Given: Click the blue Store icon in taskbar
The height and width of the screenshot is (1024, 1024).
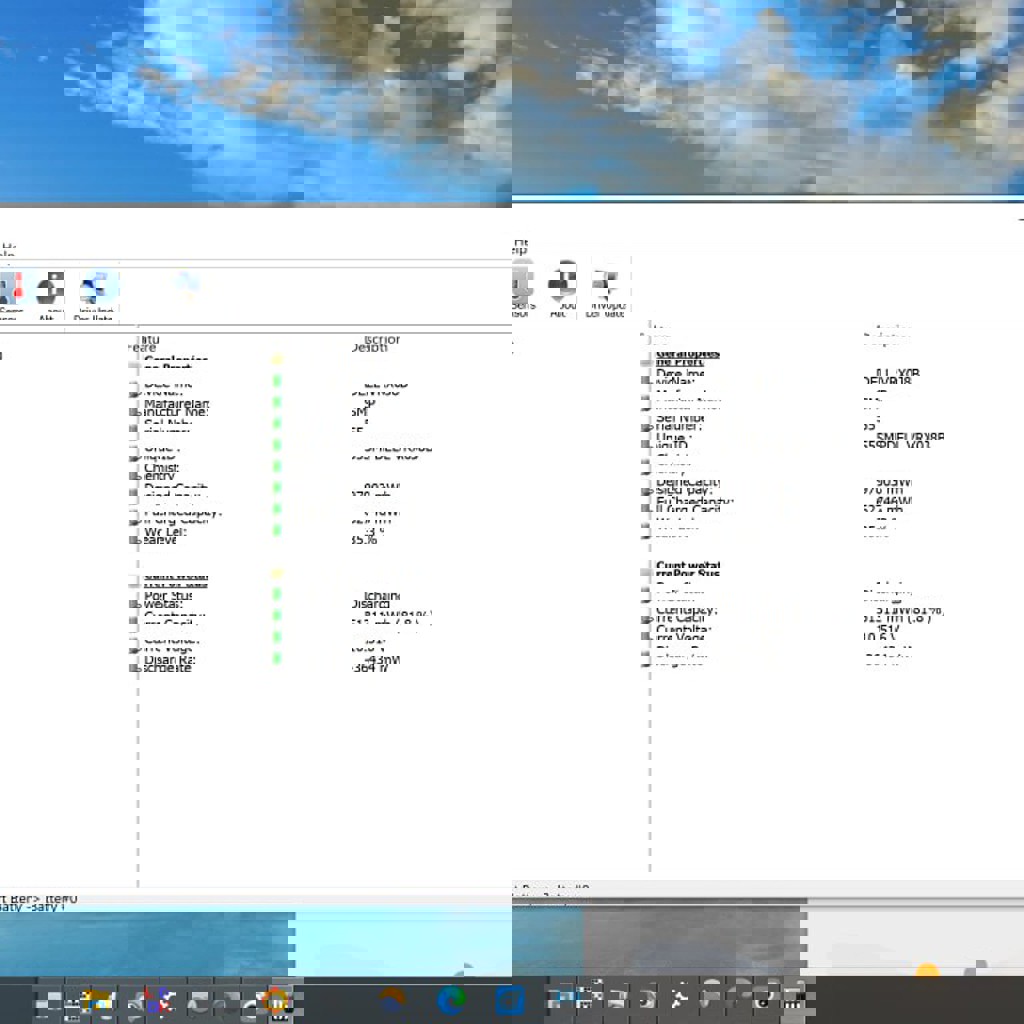Looking at the screenshot, I should pos(510,999).
